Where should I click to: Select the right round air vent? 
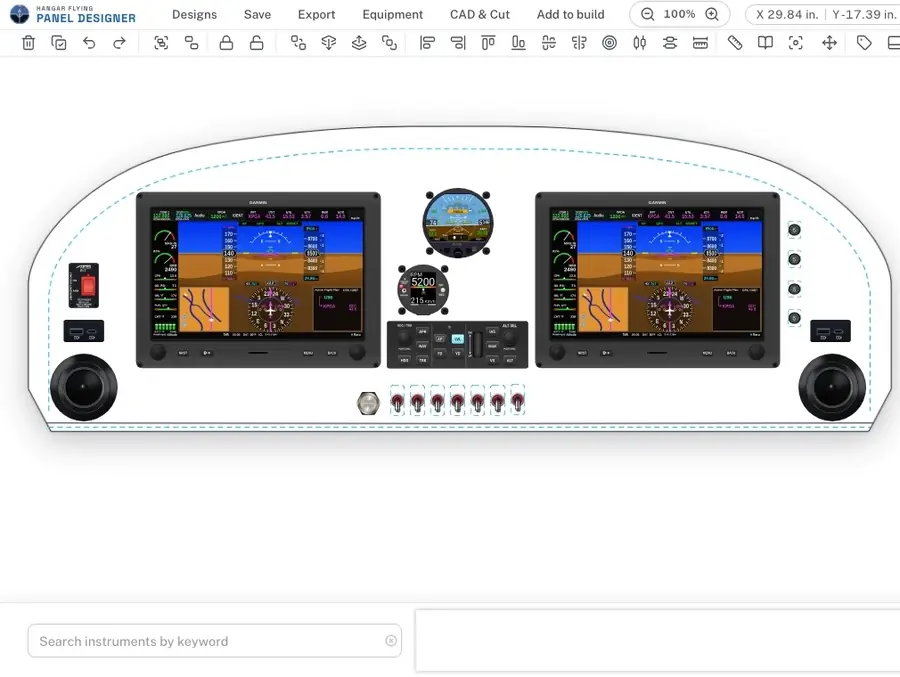(832, 387)
